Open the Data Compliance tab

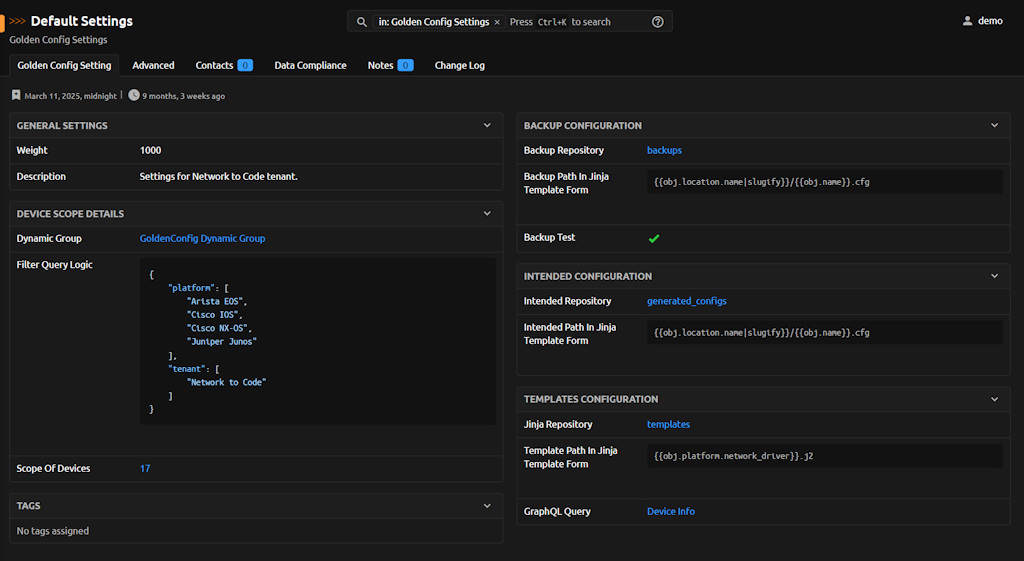310,66
